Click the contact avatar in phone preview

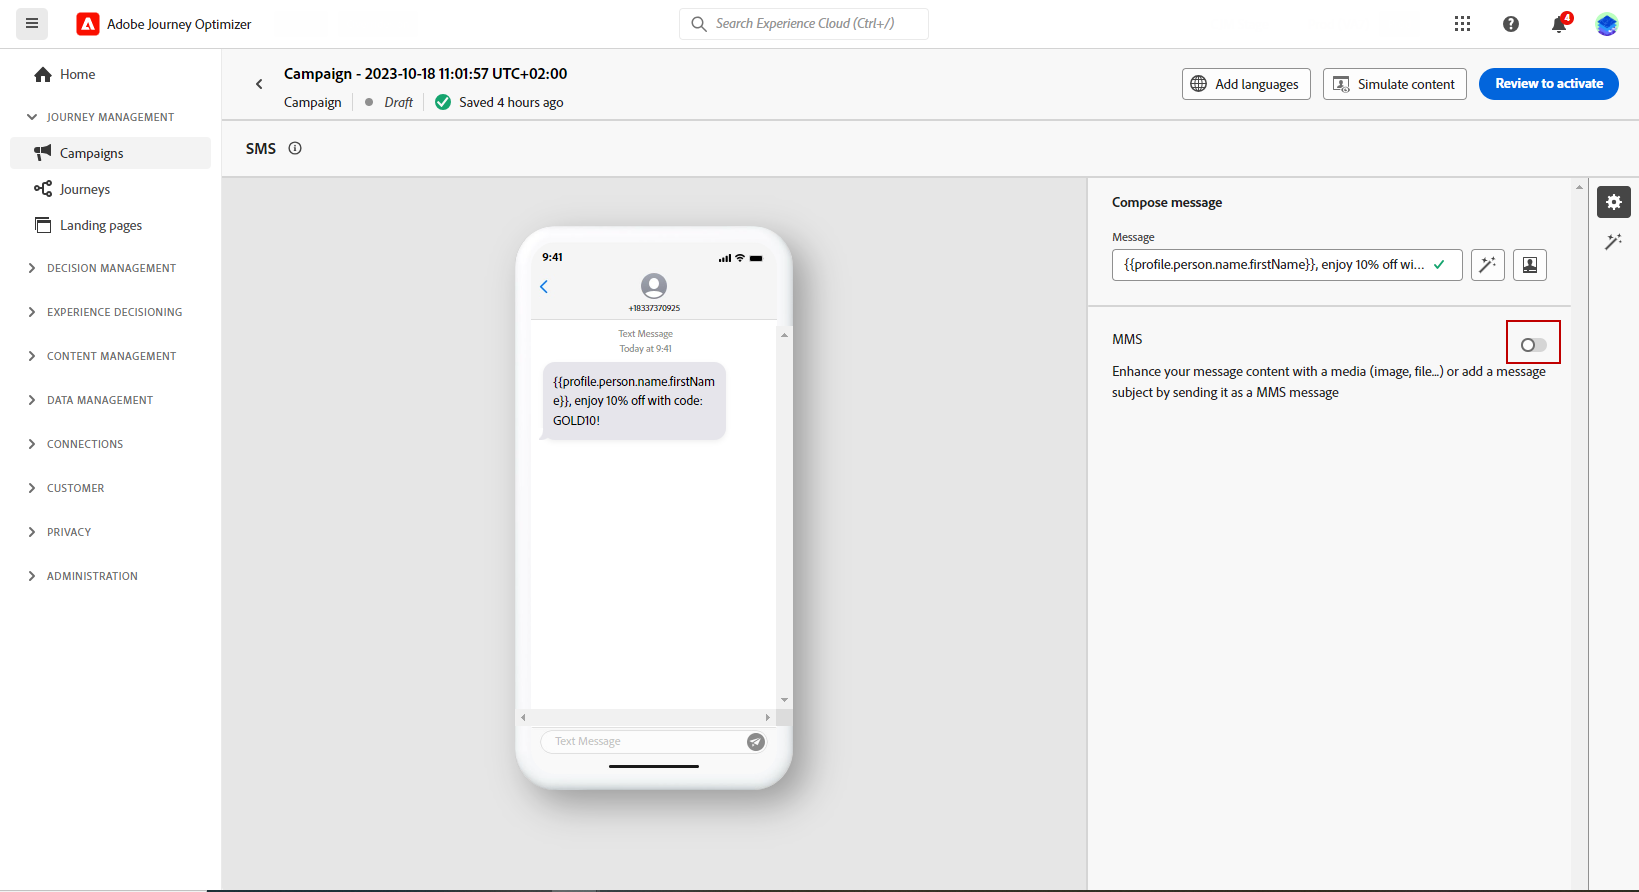click(x=654, y=286)
